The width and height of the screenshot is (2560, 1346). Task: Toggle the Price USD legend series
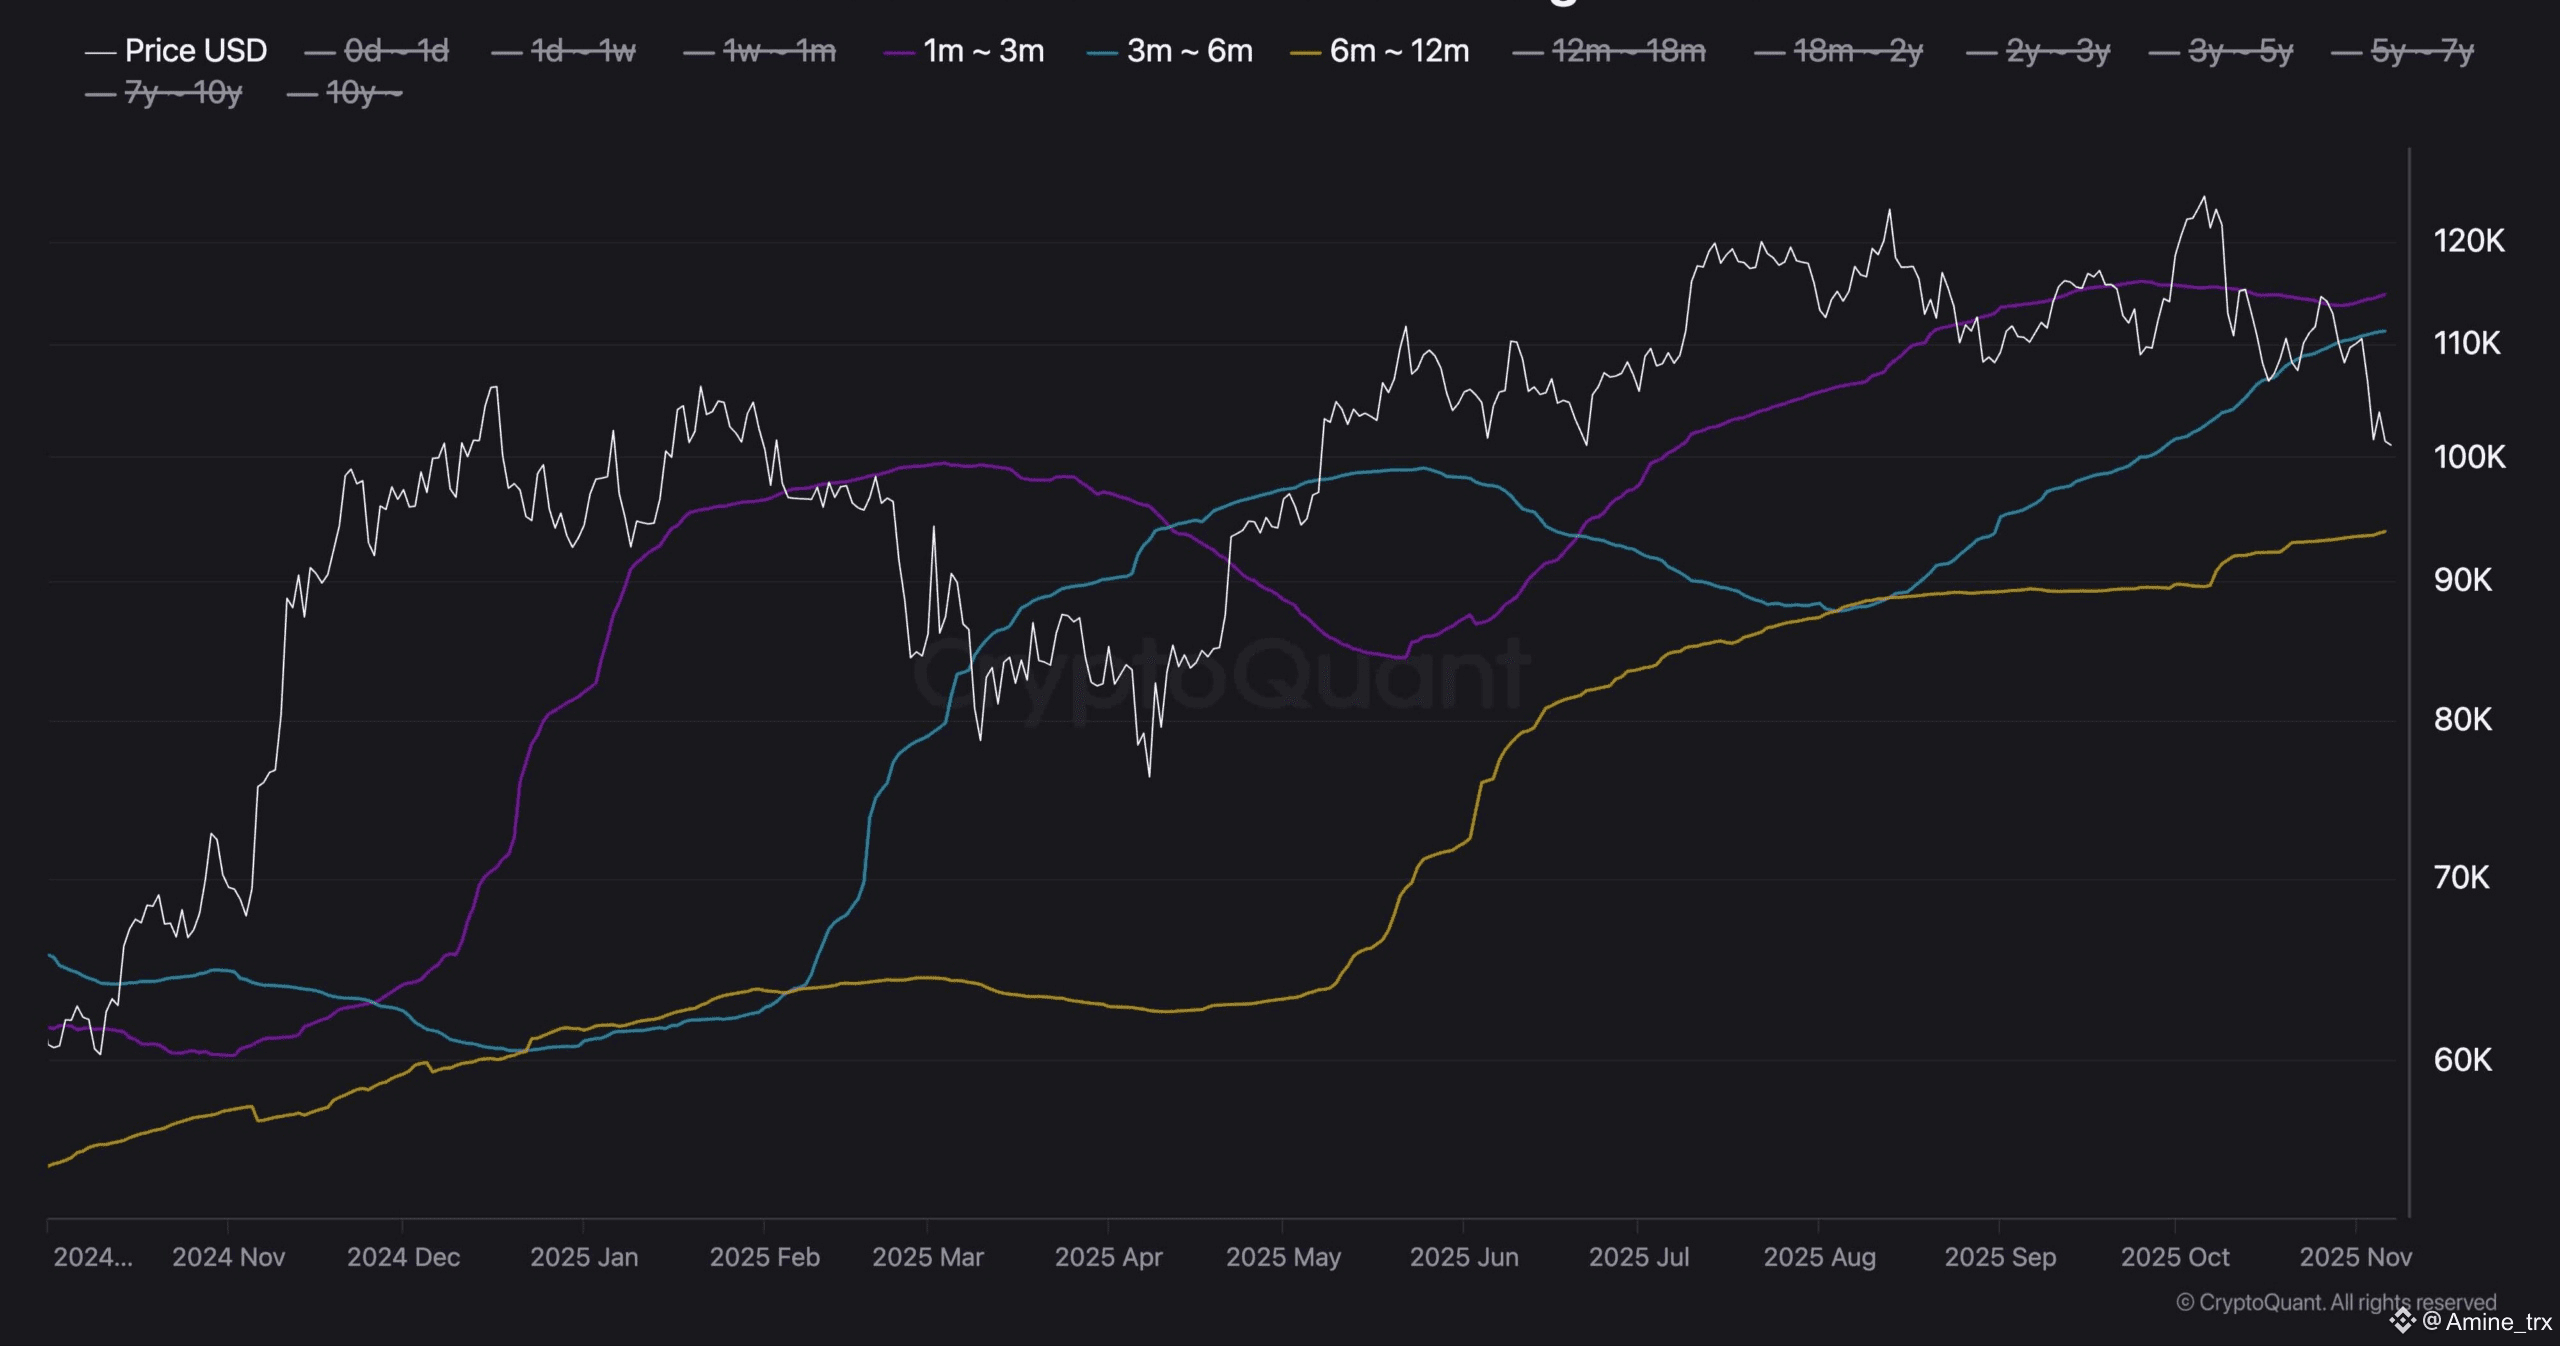click(x=195, y=51)
